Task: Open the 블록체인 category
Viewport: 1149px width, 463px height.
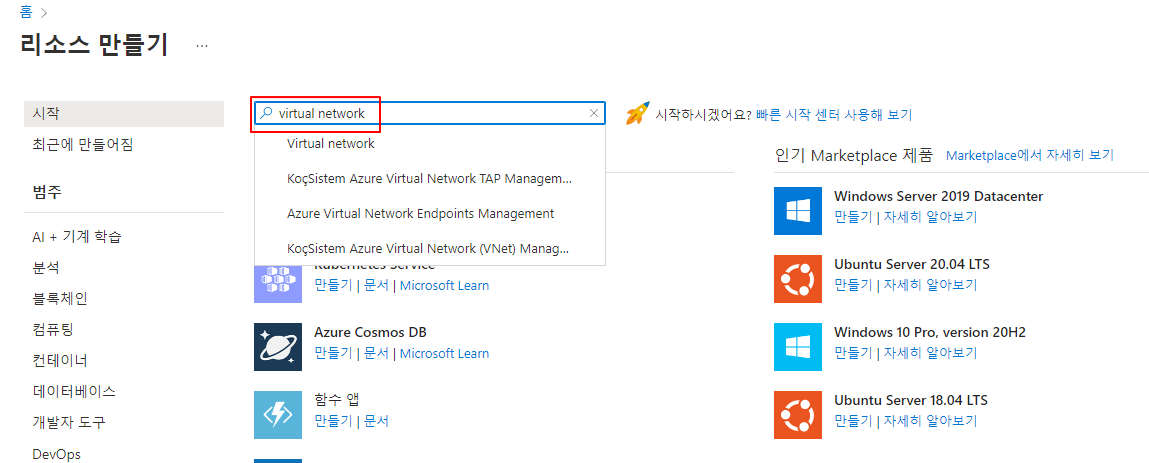Action: pos(60,299)
